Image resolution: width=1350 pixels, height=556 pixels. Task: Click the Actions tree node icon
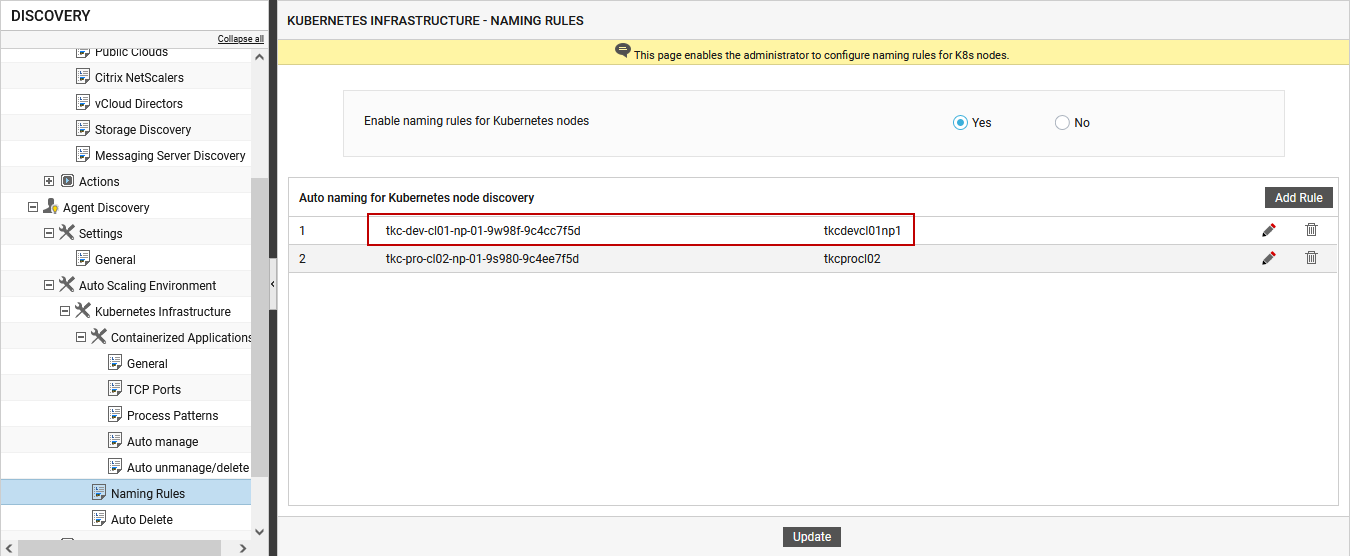point(67,181)
